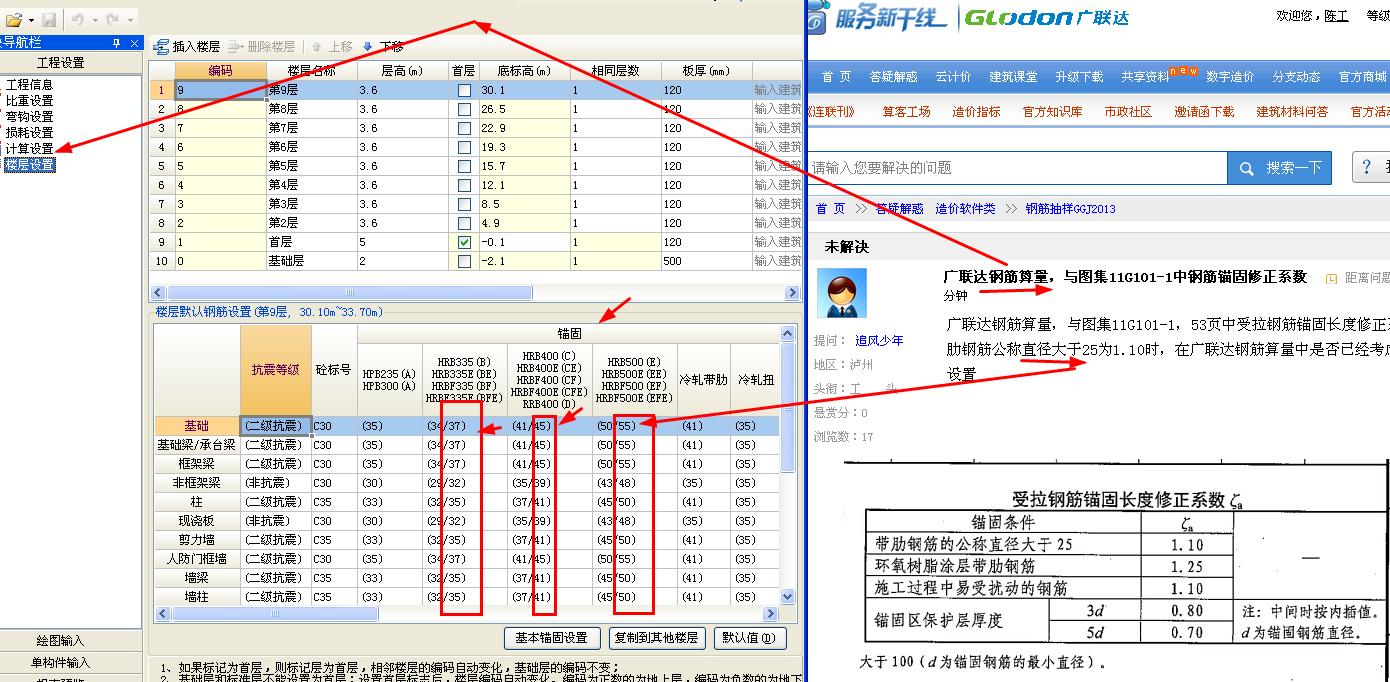Image resolution: width=1390 pixels, height=682 pixels.
Task: Toggle 首层 checkbox for 第8层
Action: 464,109
